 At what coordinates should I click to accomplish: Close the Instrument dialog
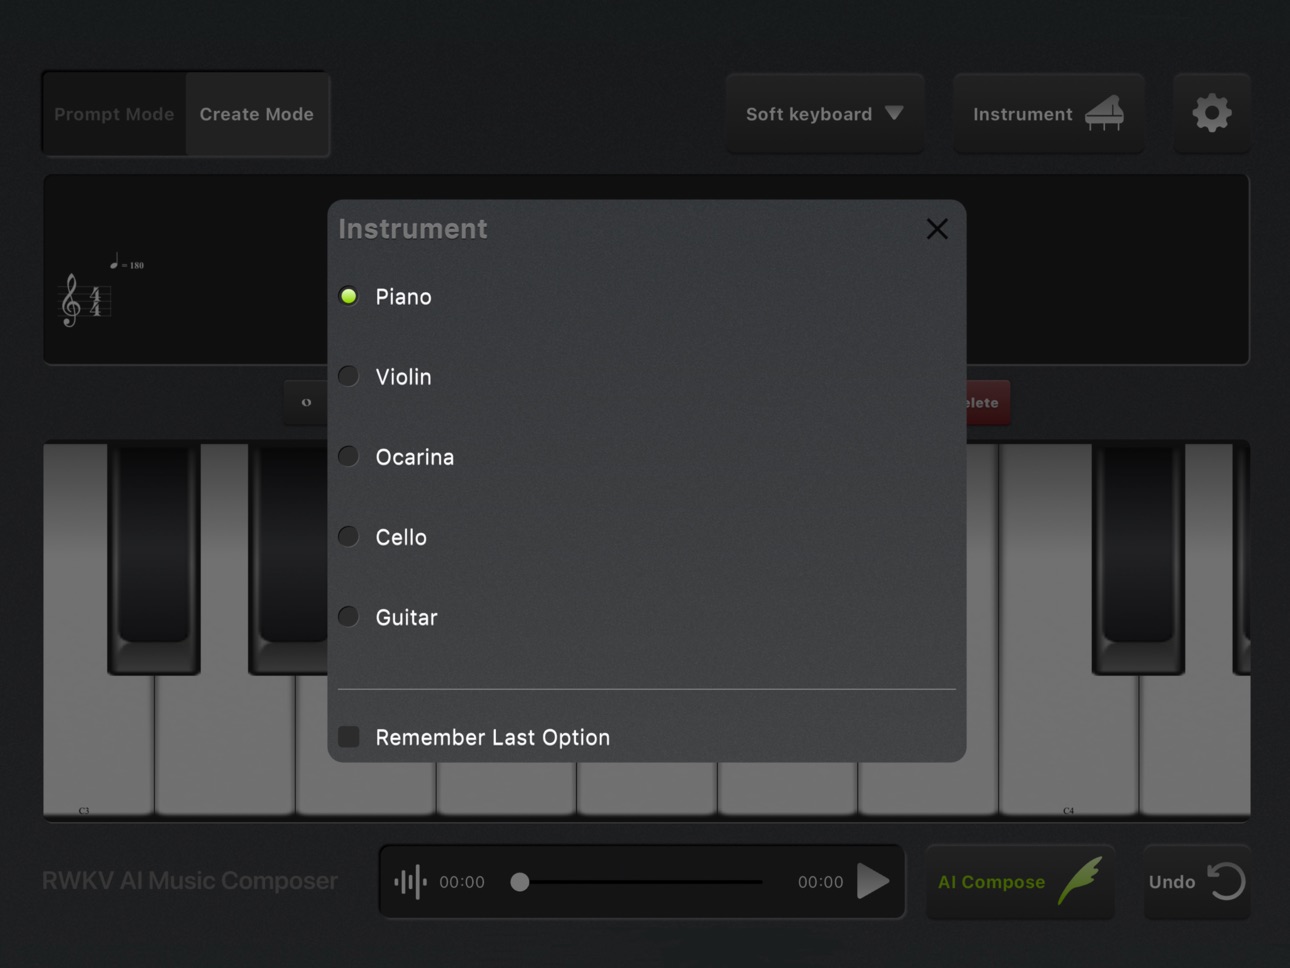click(x=937, y=229)
